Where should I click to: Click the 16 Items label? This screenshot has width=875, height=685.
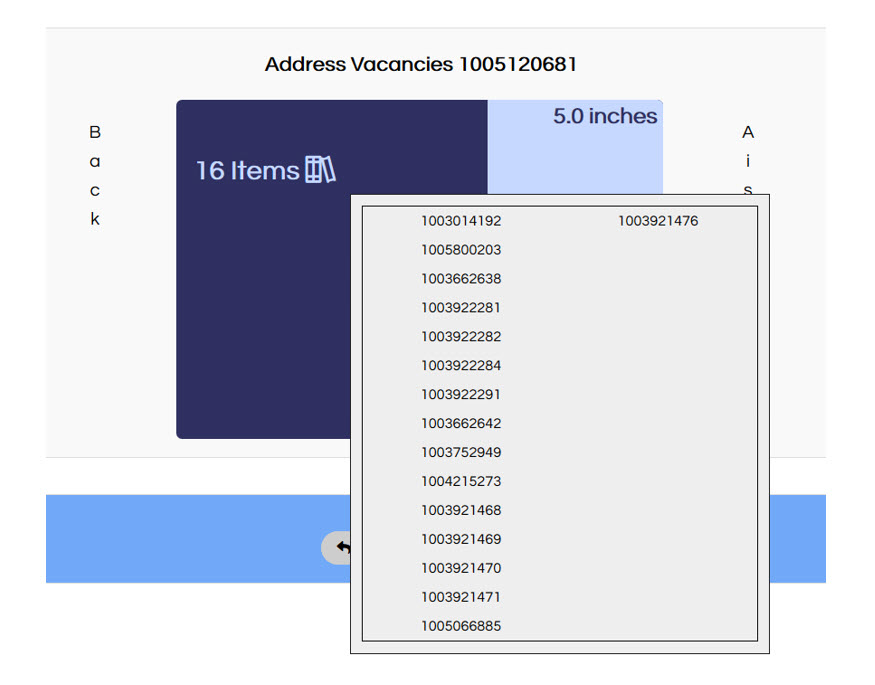tap(247, 171)
